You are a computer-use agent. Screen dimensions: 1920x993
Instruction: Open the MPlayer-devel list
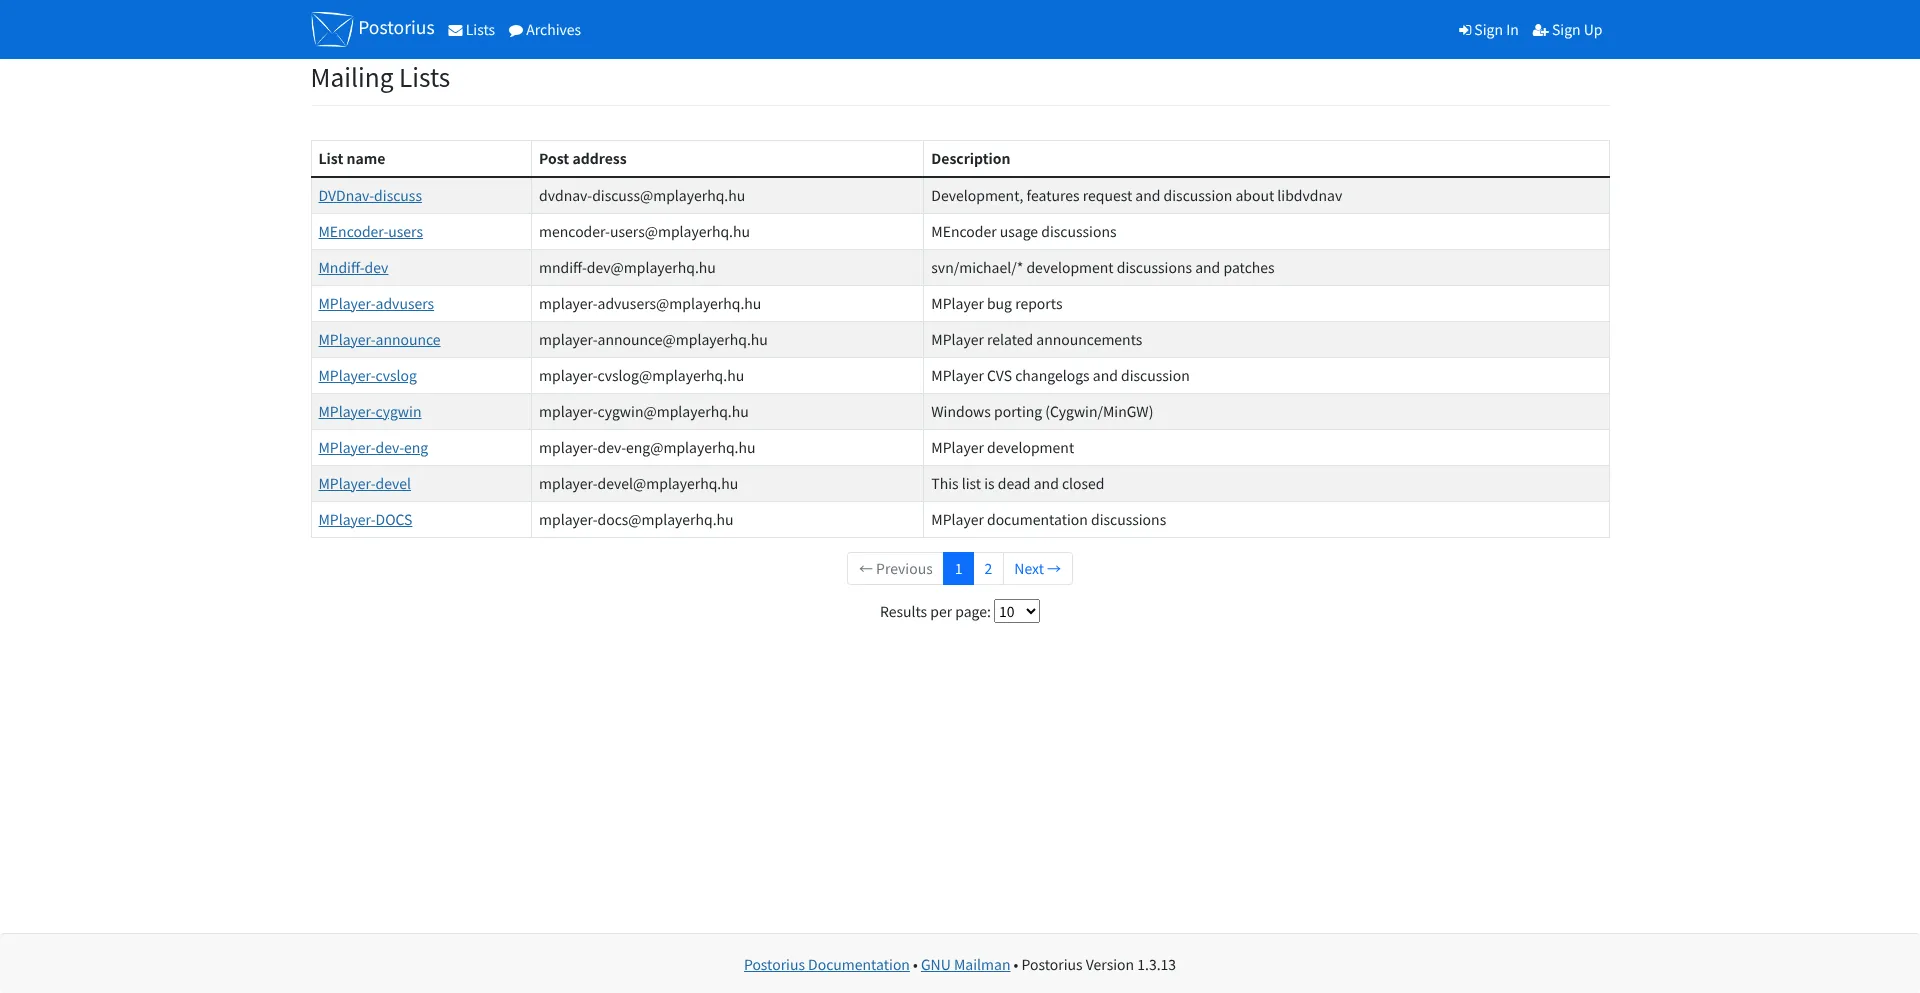pyautogui.click(x=364, y=484)
